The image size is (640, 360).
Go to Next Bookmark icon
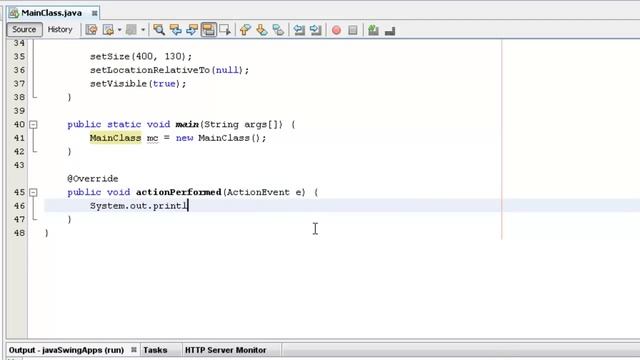[x=262, y=30]
